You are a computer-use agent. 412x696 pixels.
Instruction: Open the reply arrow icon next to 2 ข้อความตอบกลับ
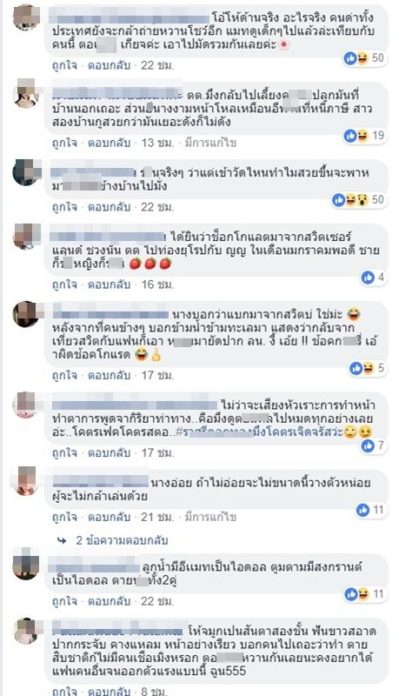point(62,540)
